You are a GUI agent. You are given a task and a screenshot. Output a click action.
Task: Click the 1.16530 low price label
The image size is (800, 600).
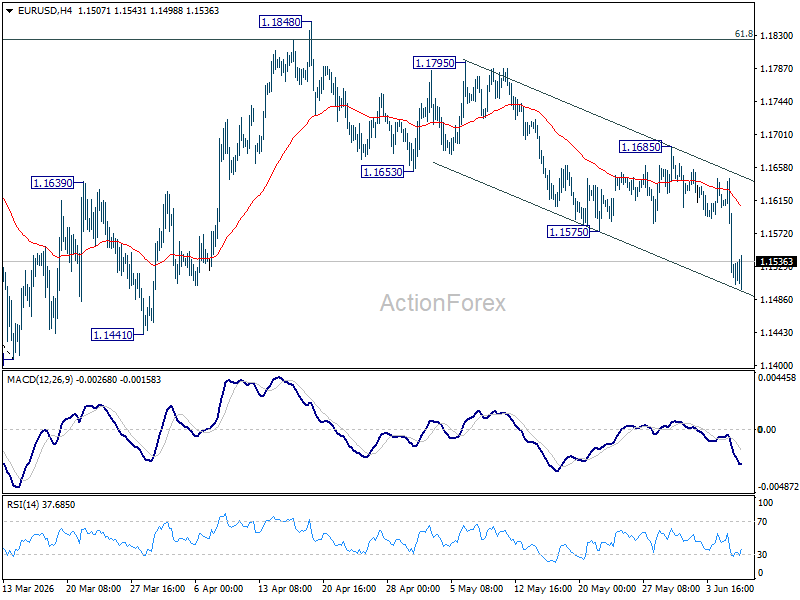point(382,172)
